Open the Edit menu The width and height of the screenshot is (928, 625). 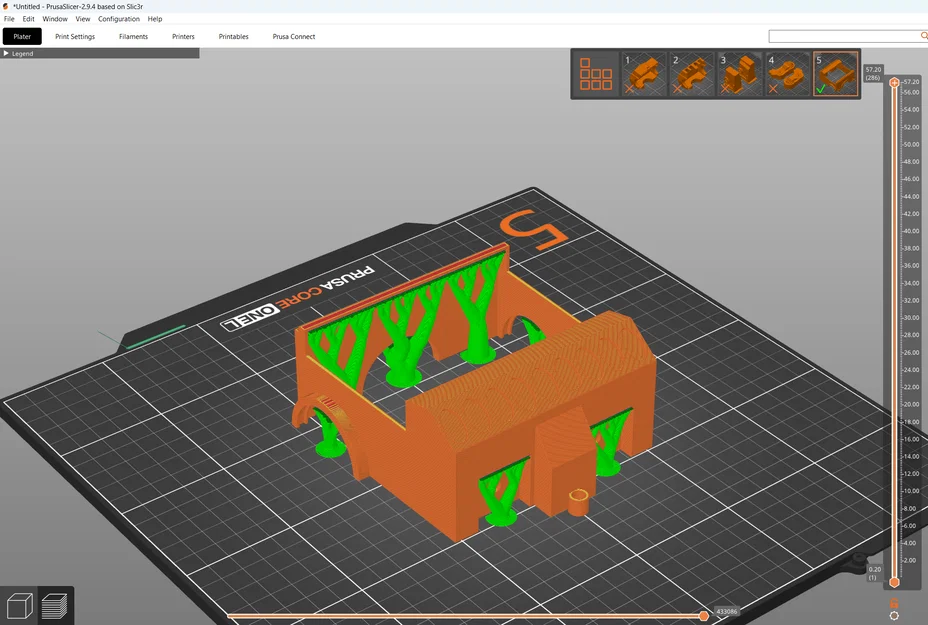[x=28, y=19]
